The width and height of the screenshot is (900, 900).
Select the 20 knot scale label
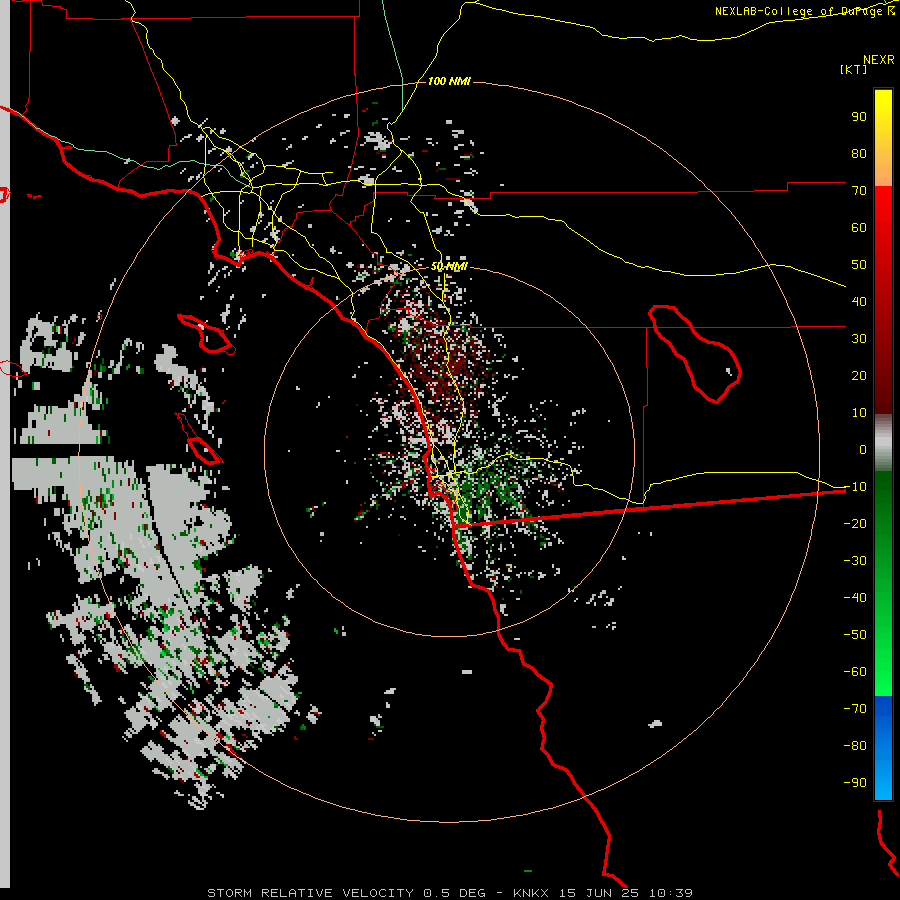pyautogui.click(x=859, y=375)
